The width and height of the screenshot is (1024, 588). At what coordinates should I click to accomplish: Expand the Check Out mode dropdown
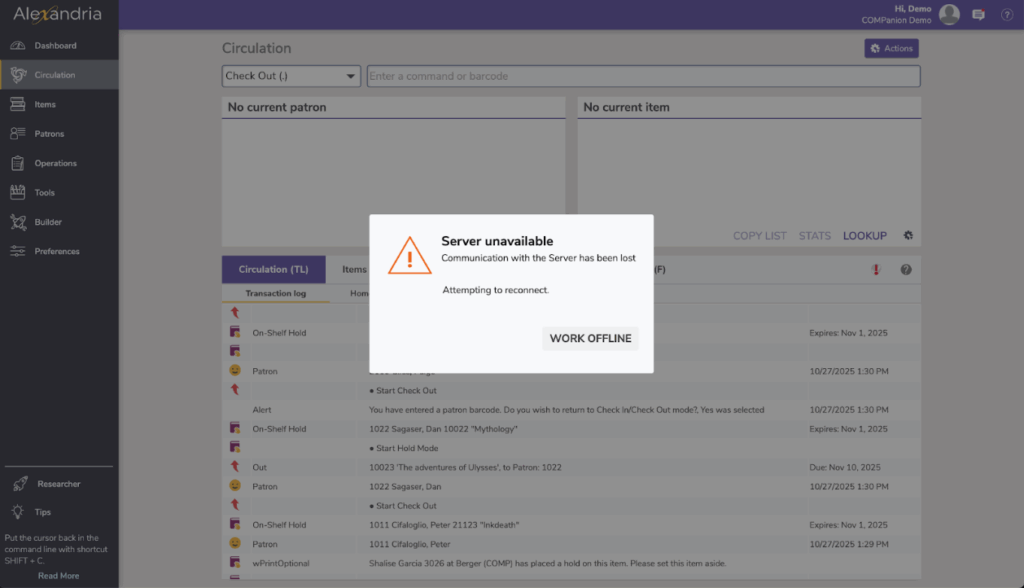(x=291, y=76)
